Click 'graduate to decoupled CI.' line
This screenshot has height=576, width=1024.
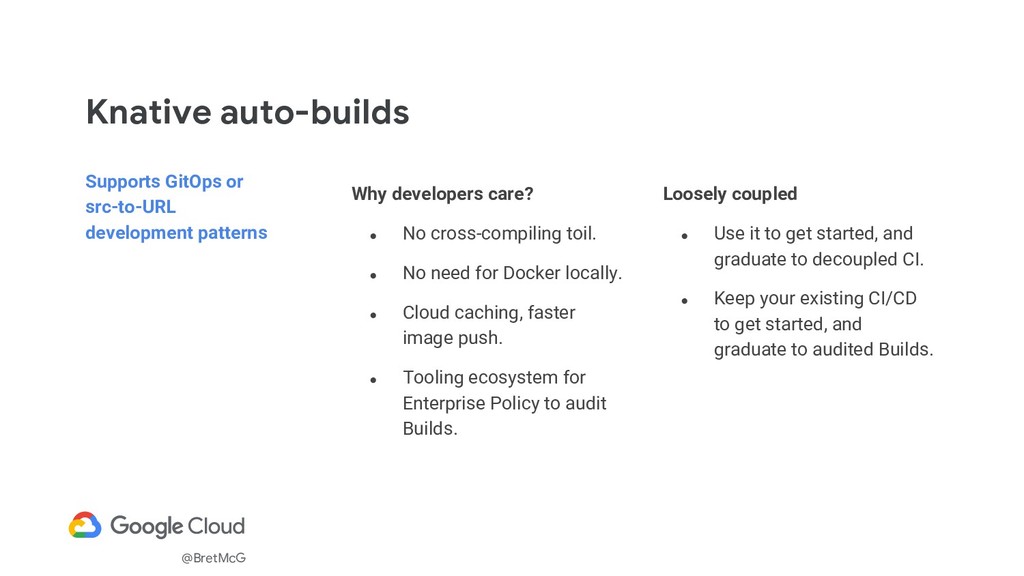pos(819,259)
